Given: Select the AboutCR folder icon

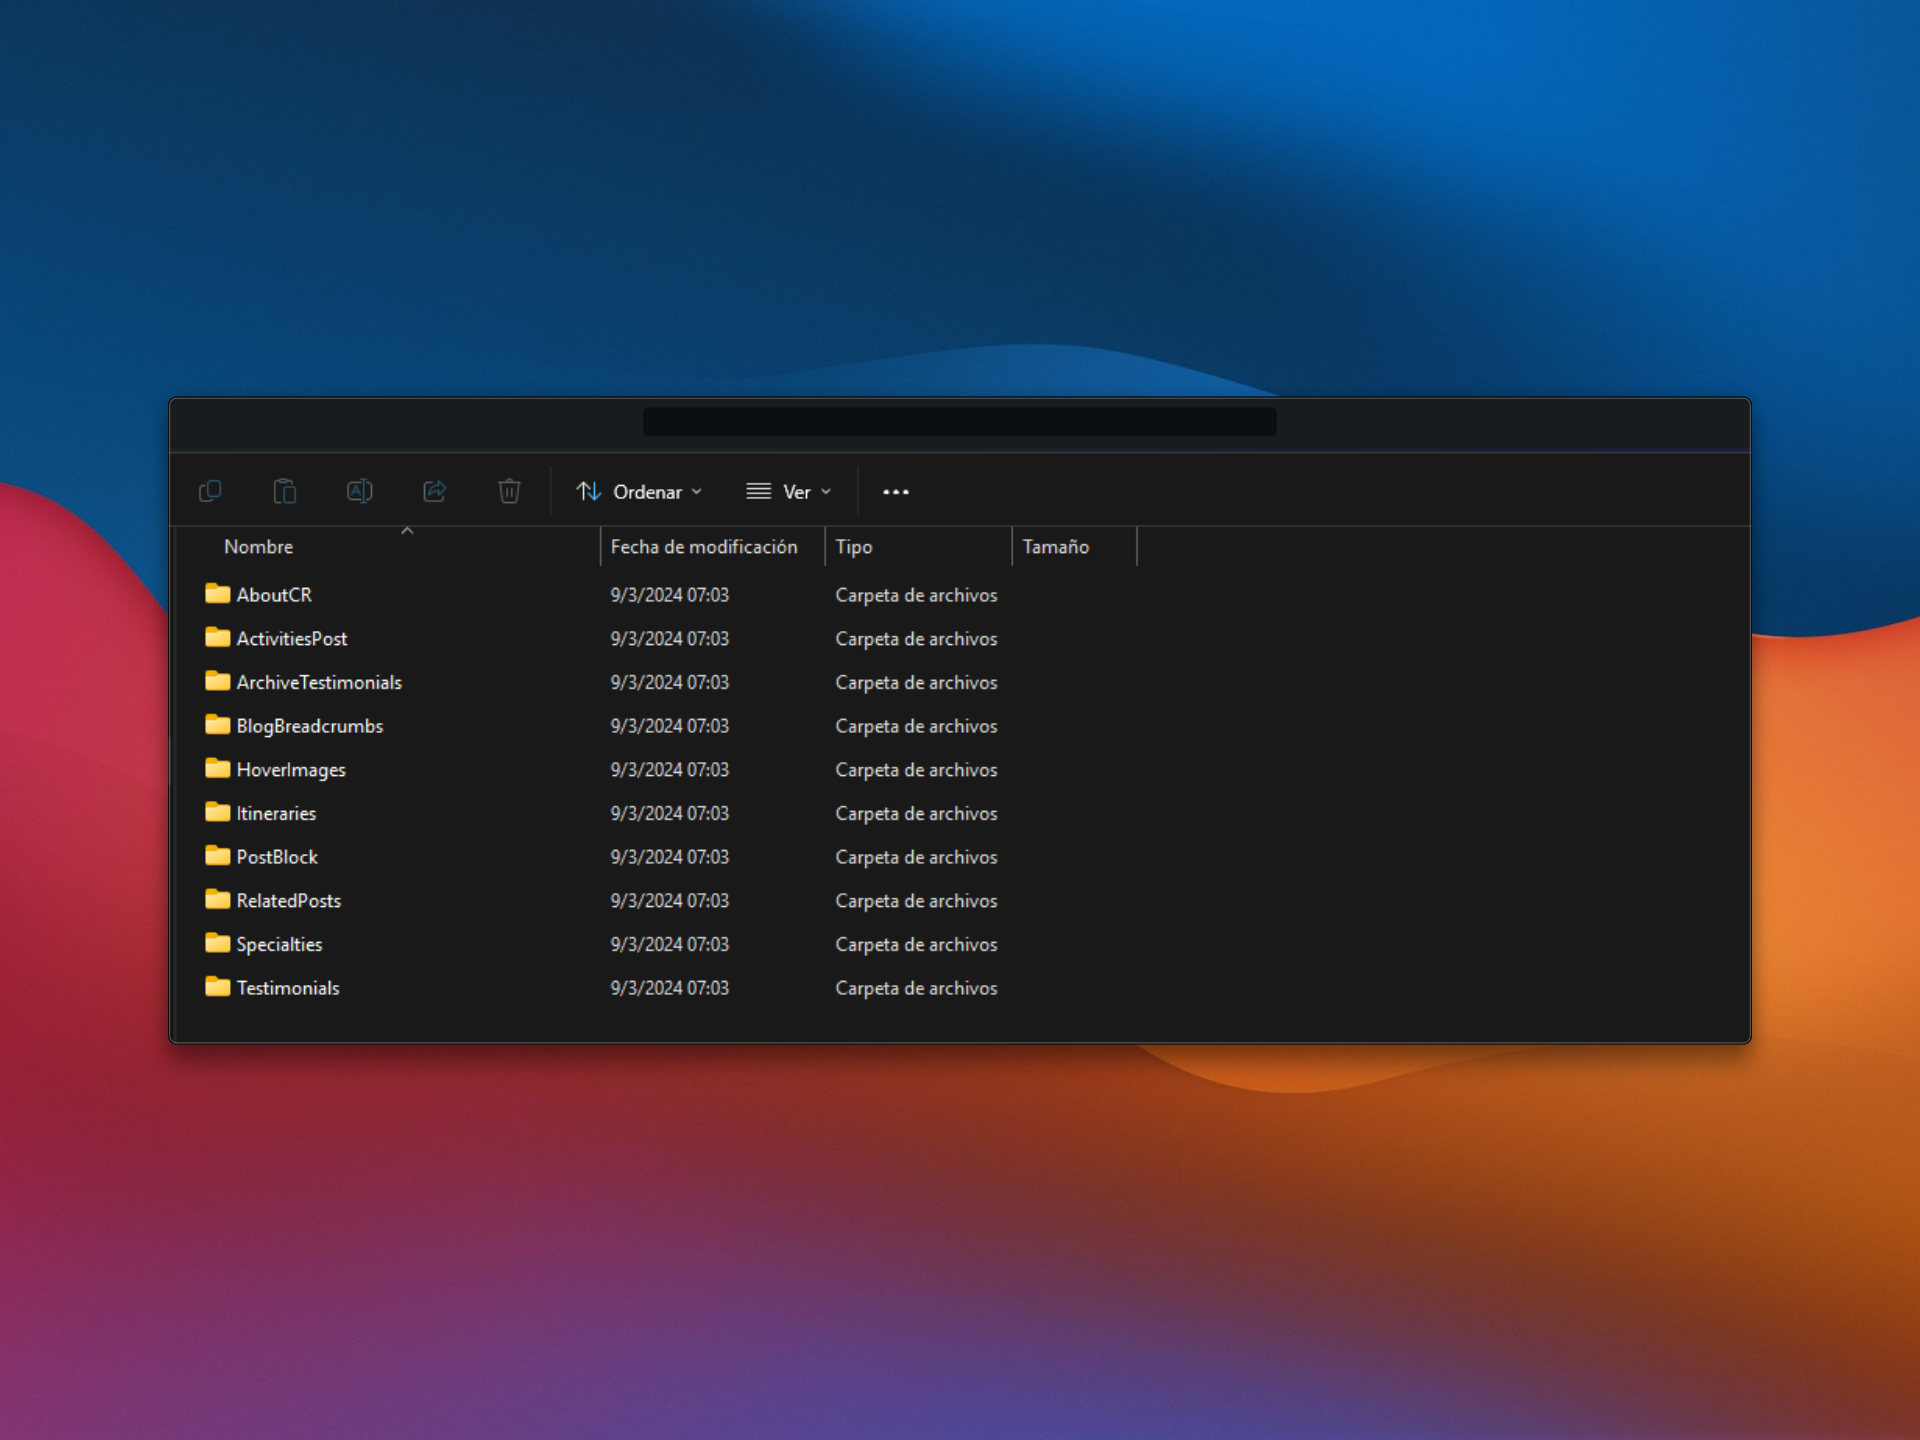Looking at the screenshot, I should [217, 594].
